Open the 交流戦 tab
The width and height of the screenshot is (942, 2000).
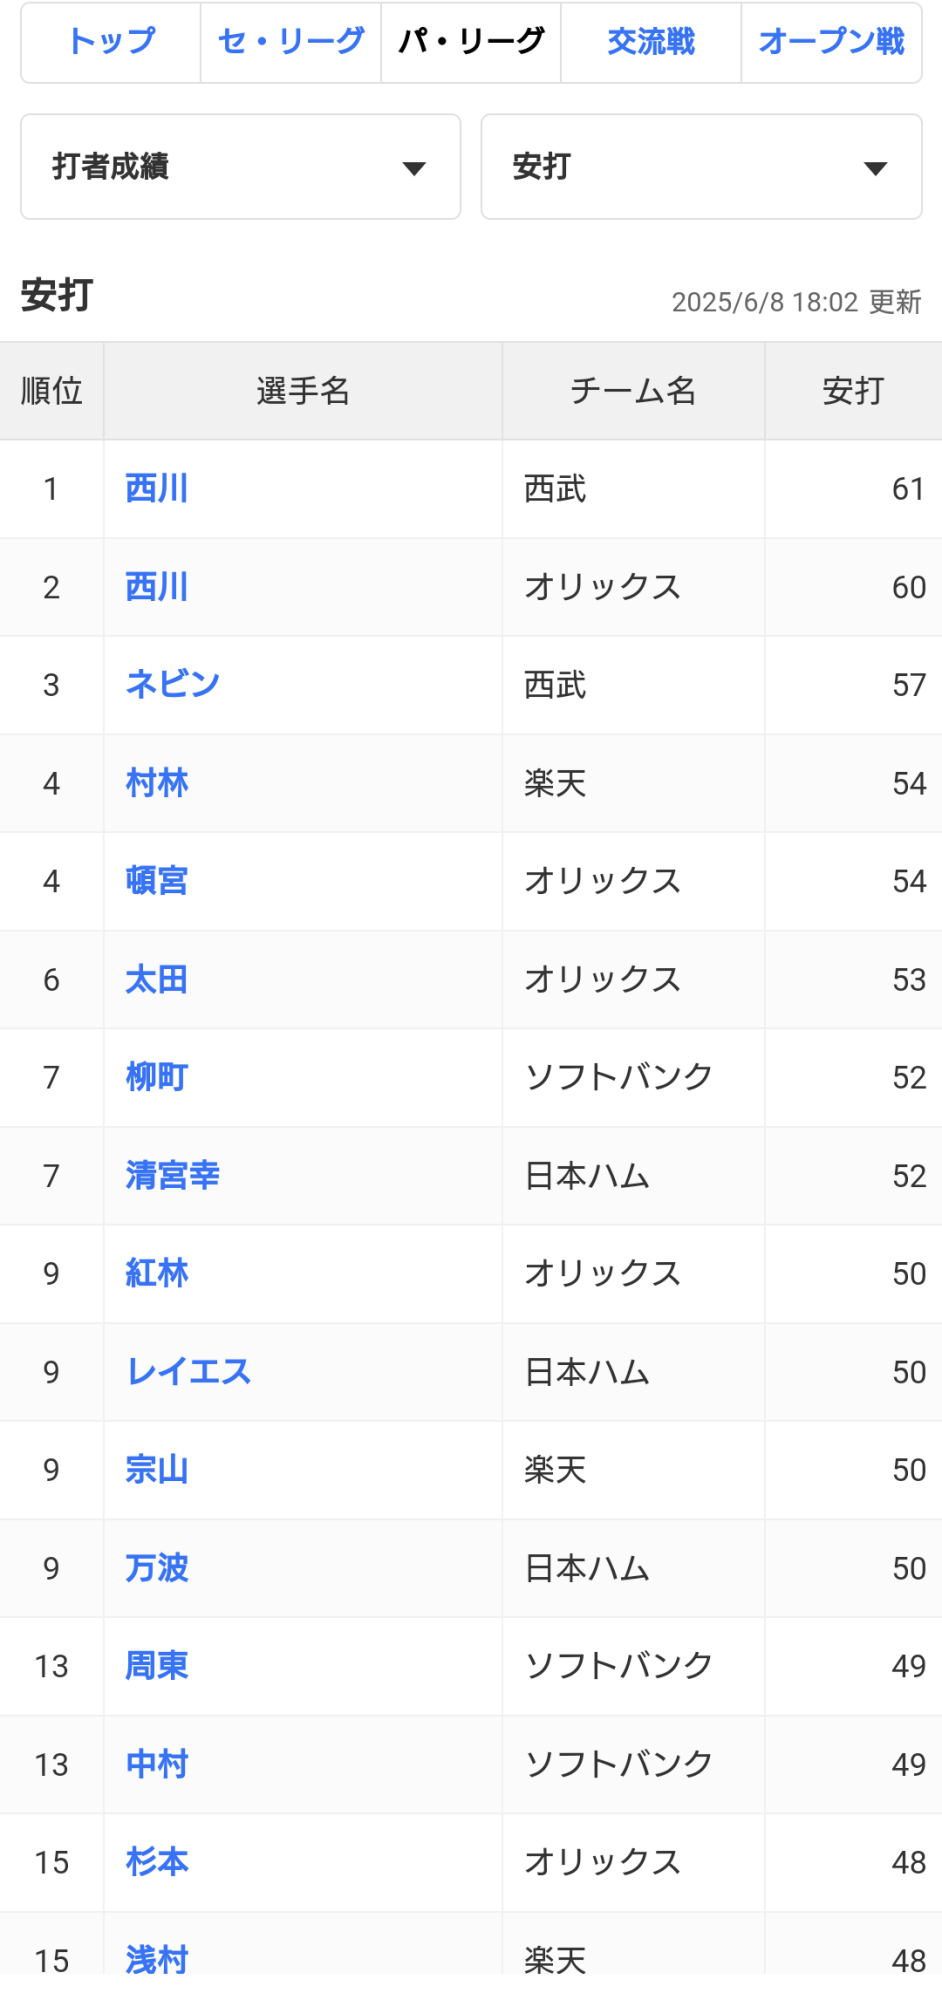(651, 42)
